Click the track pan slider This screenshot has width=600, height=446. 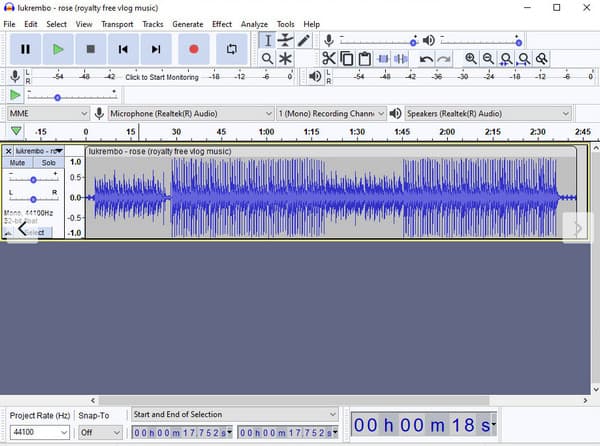click(34, 199)
